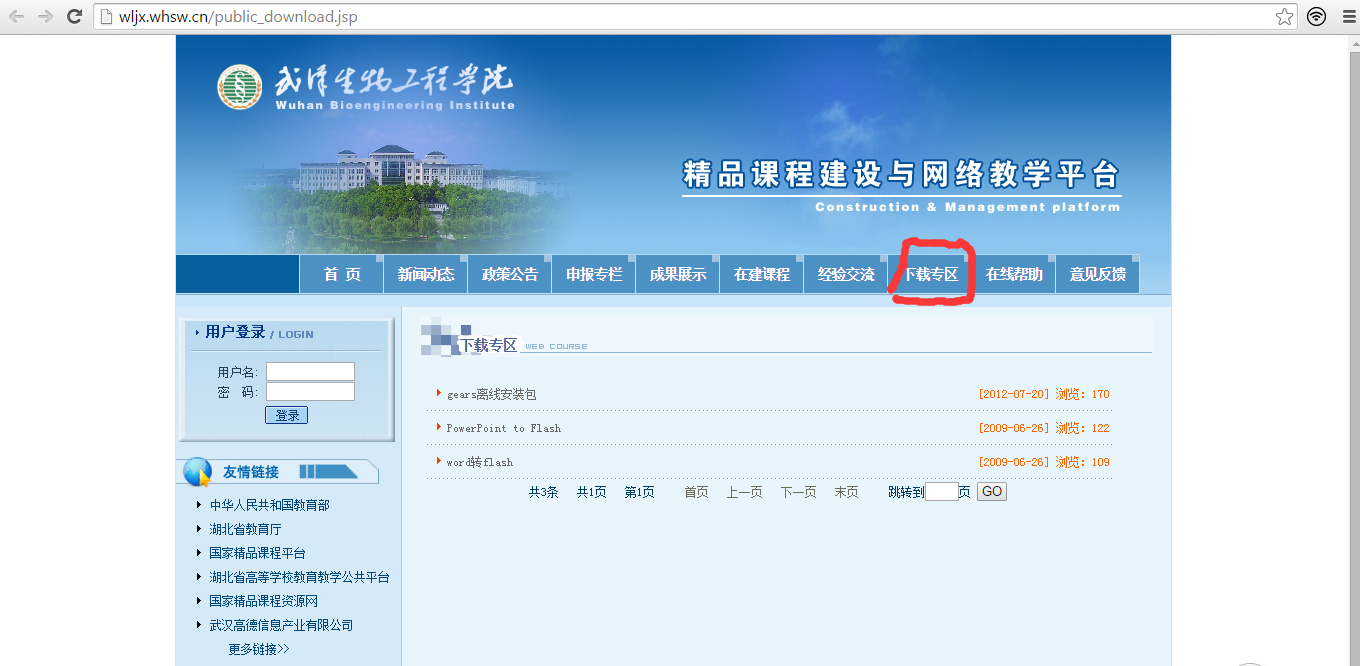
Task: Click the Wuhan Bioengineering Institute logo
Action: tap(239, 87)
